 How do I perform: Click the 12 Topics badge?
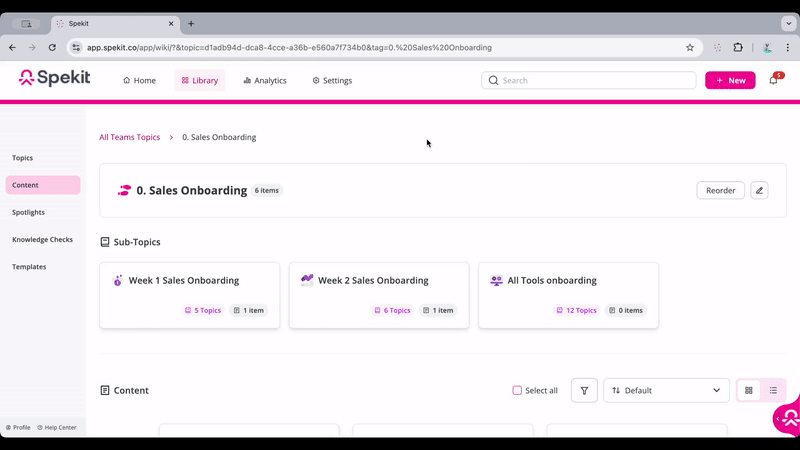click(578, 310)
